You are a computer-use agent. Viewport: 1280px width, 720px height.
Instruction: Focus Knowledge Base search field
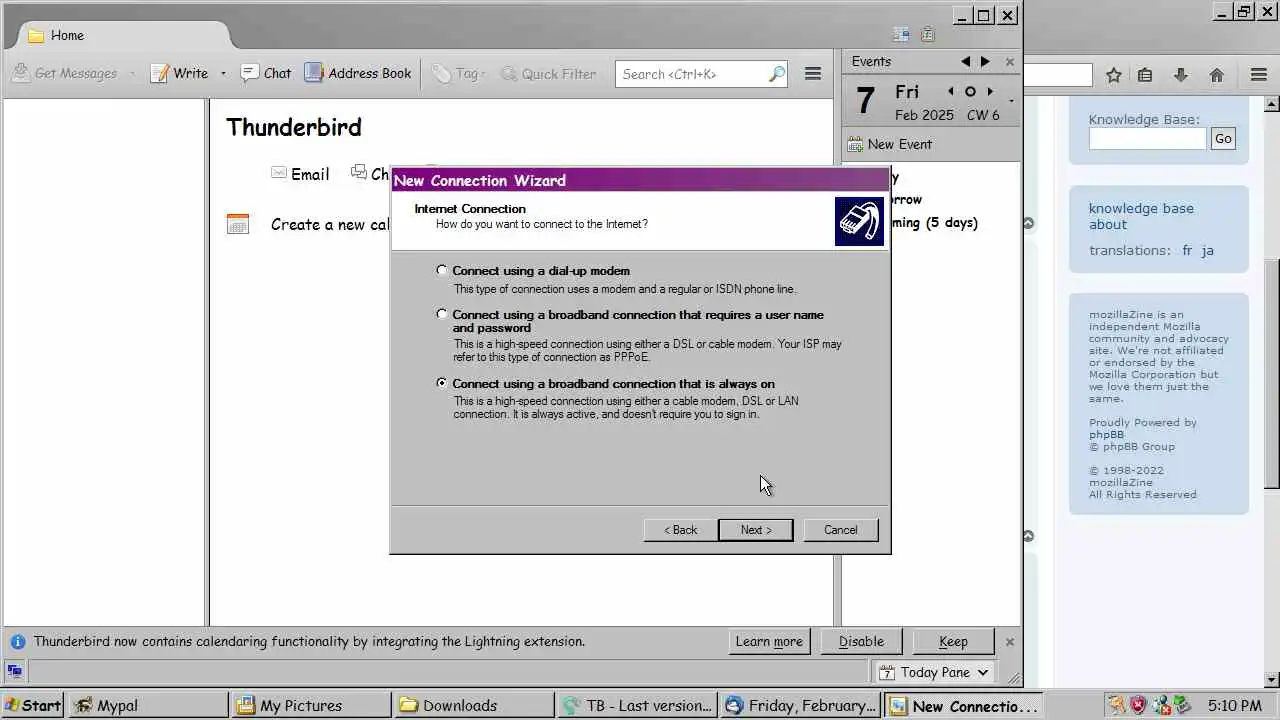pos(1147,139)
